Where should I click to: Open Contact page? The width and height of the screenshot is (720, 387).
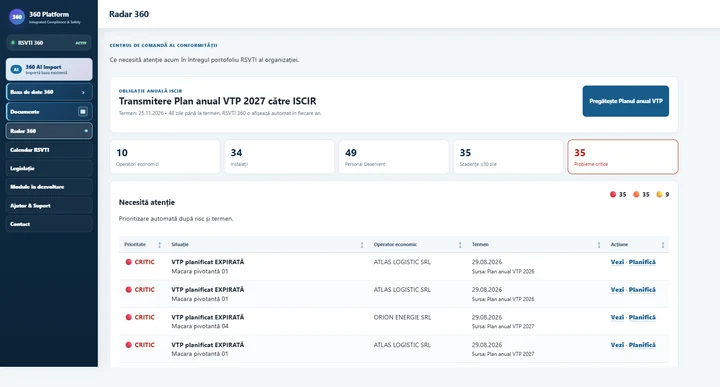click(49, 224)
